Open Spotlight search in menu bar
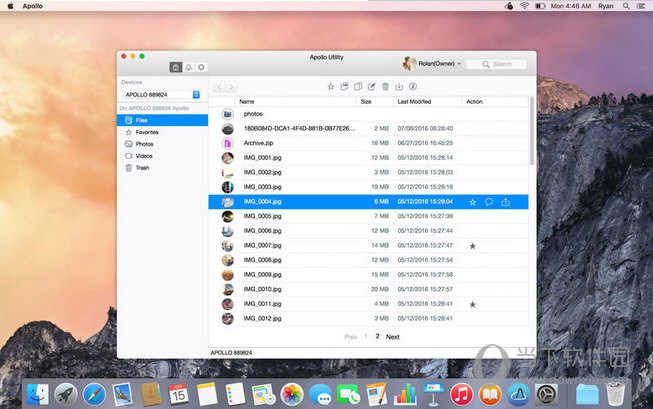 (x=626, y=6)
